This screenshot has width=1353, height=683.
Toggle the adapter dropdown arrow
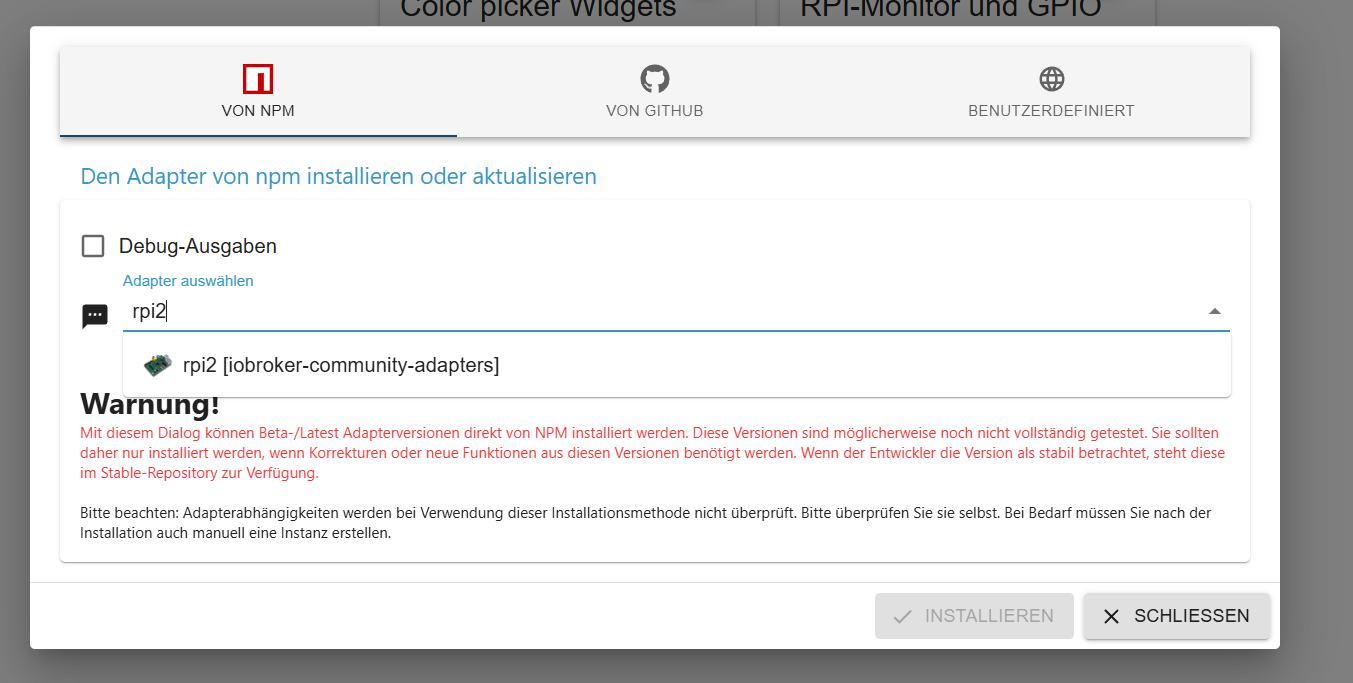point(1215,312)
